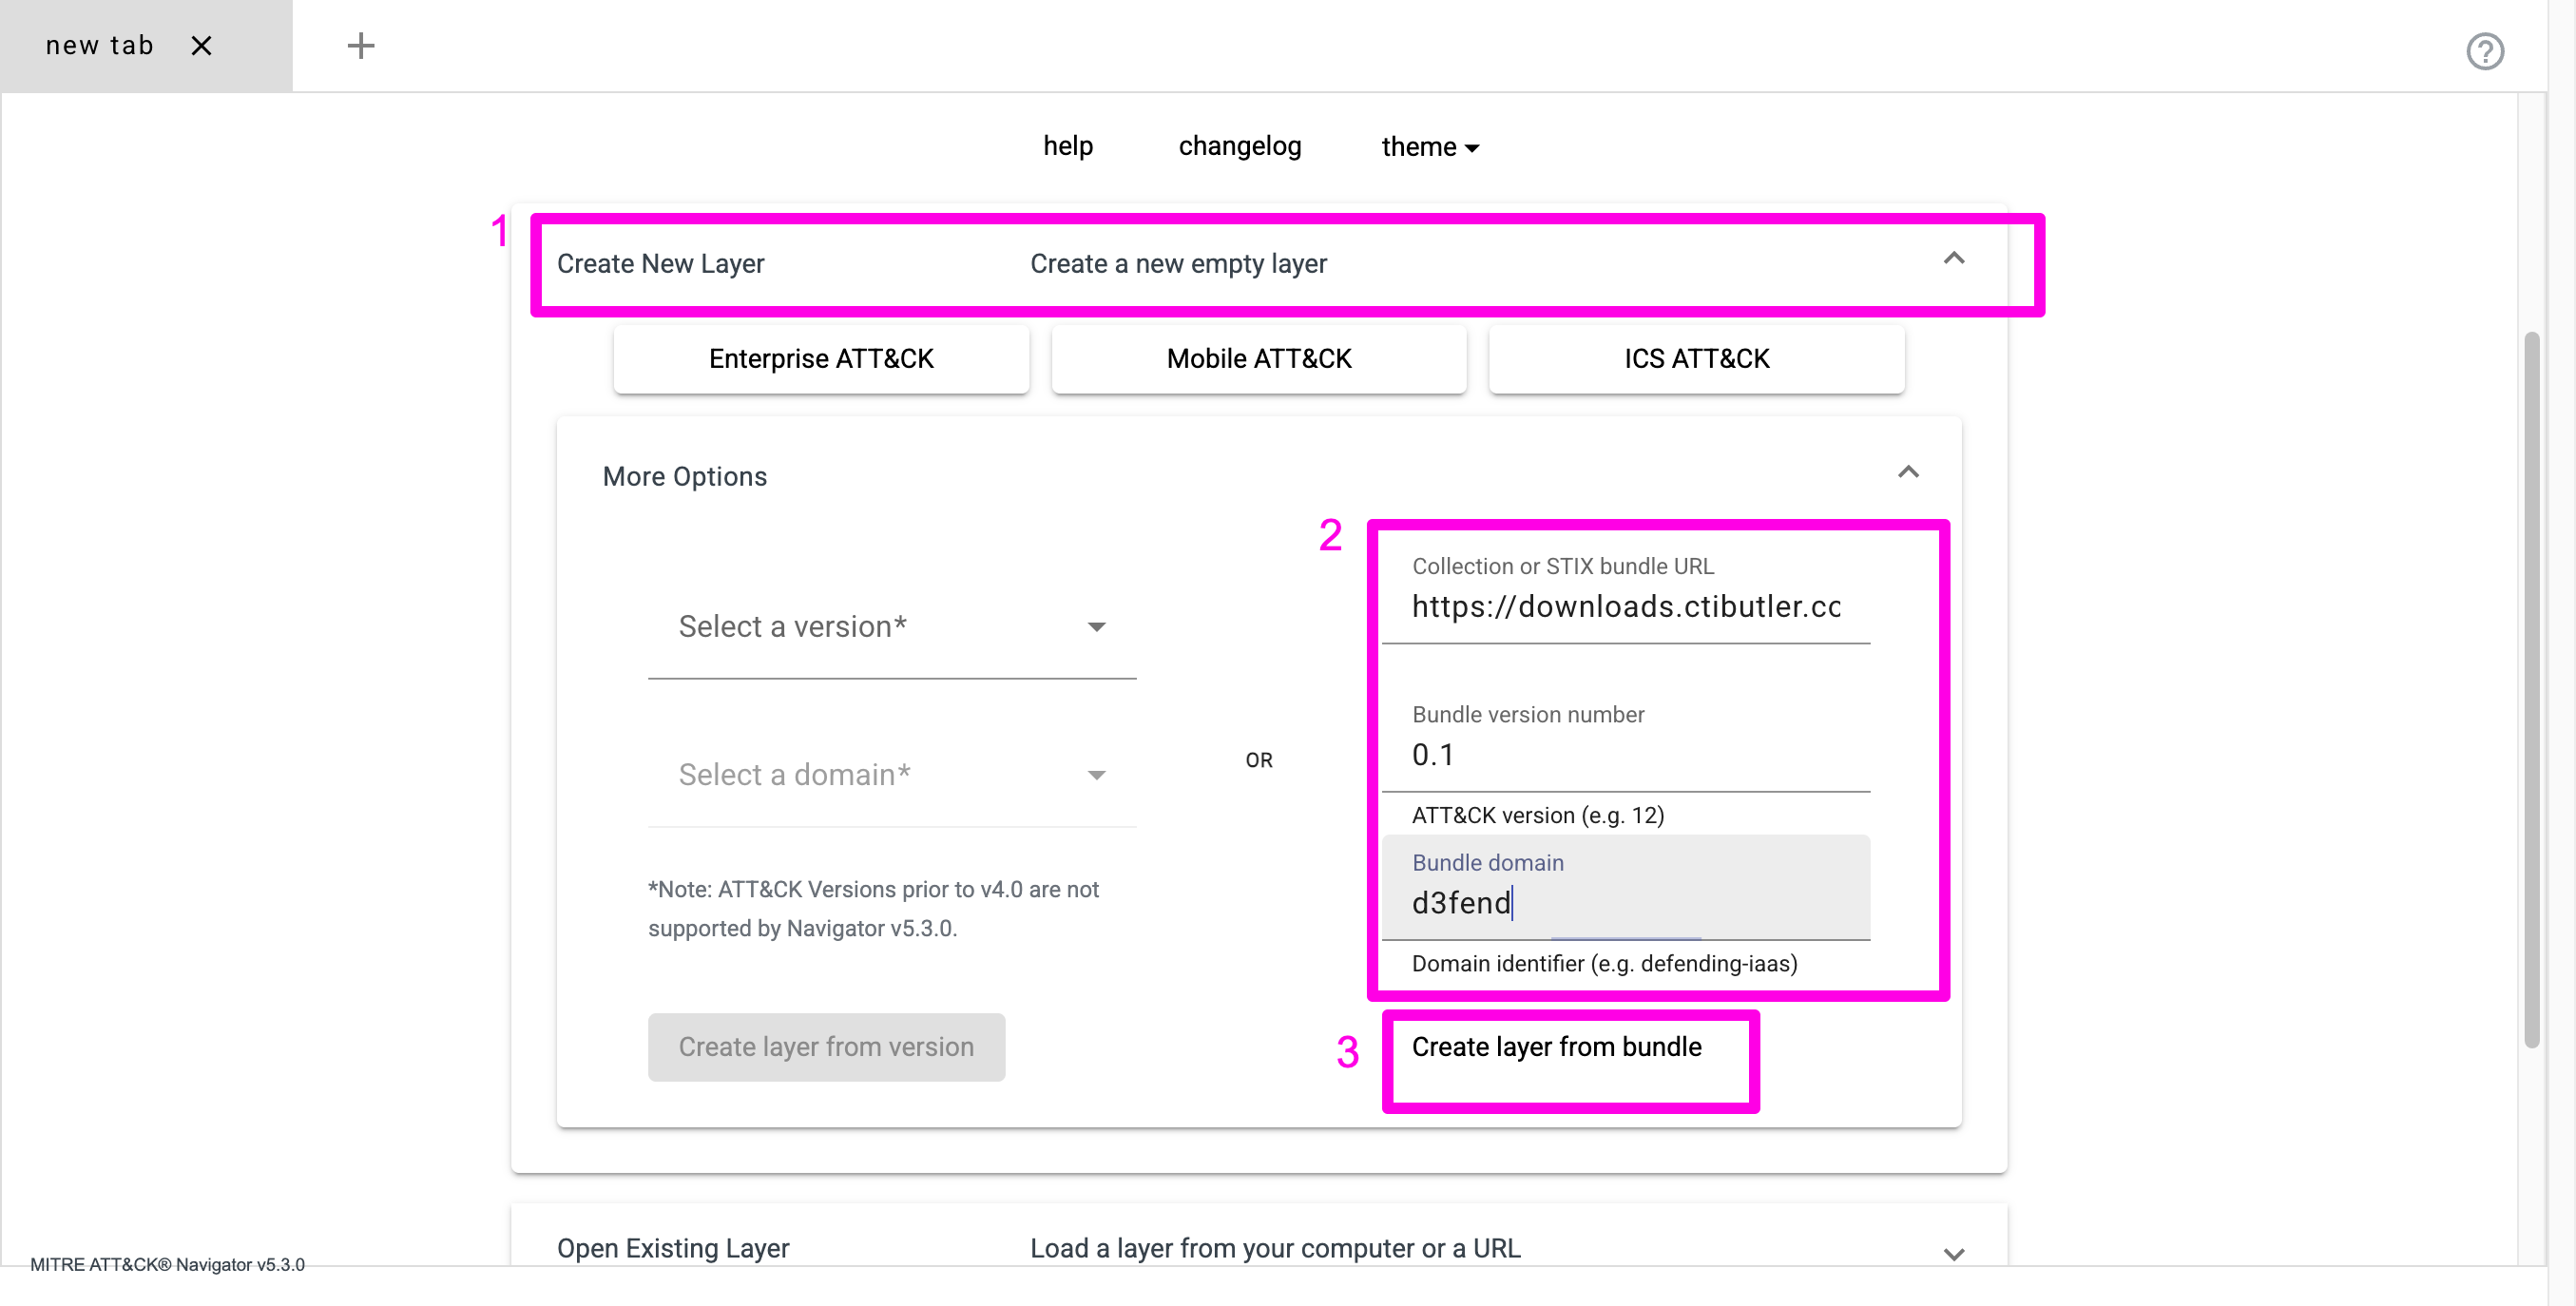Open the Select a domain dropdown
The image size is (2576, 1306).
891,775
